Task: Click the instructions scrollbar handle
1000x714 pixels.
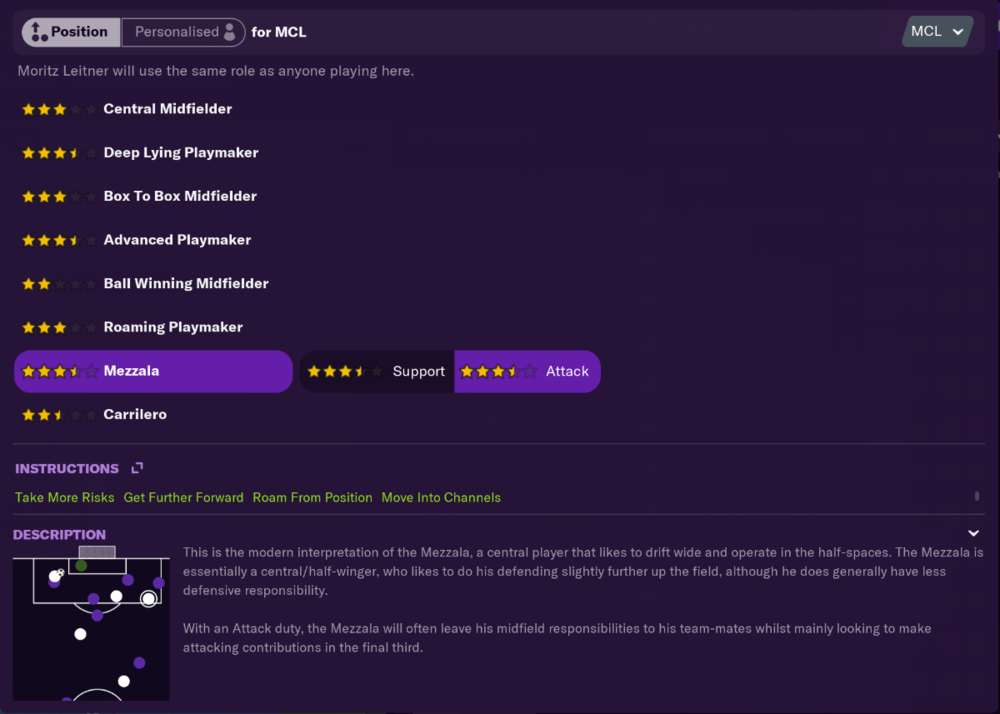Action: (x=976, y=496)
